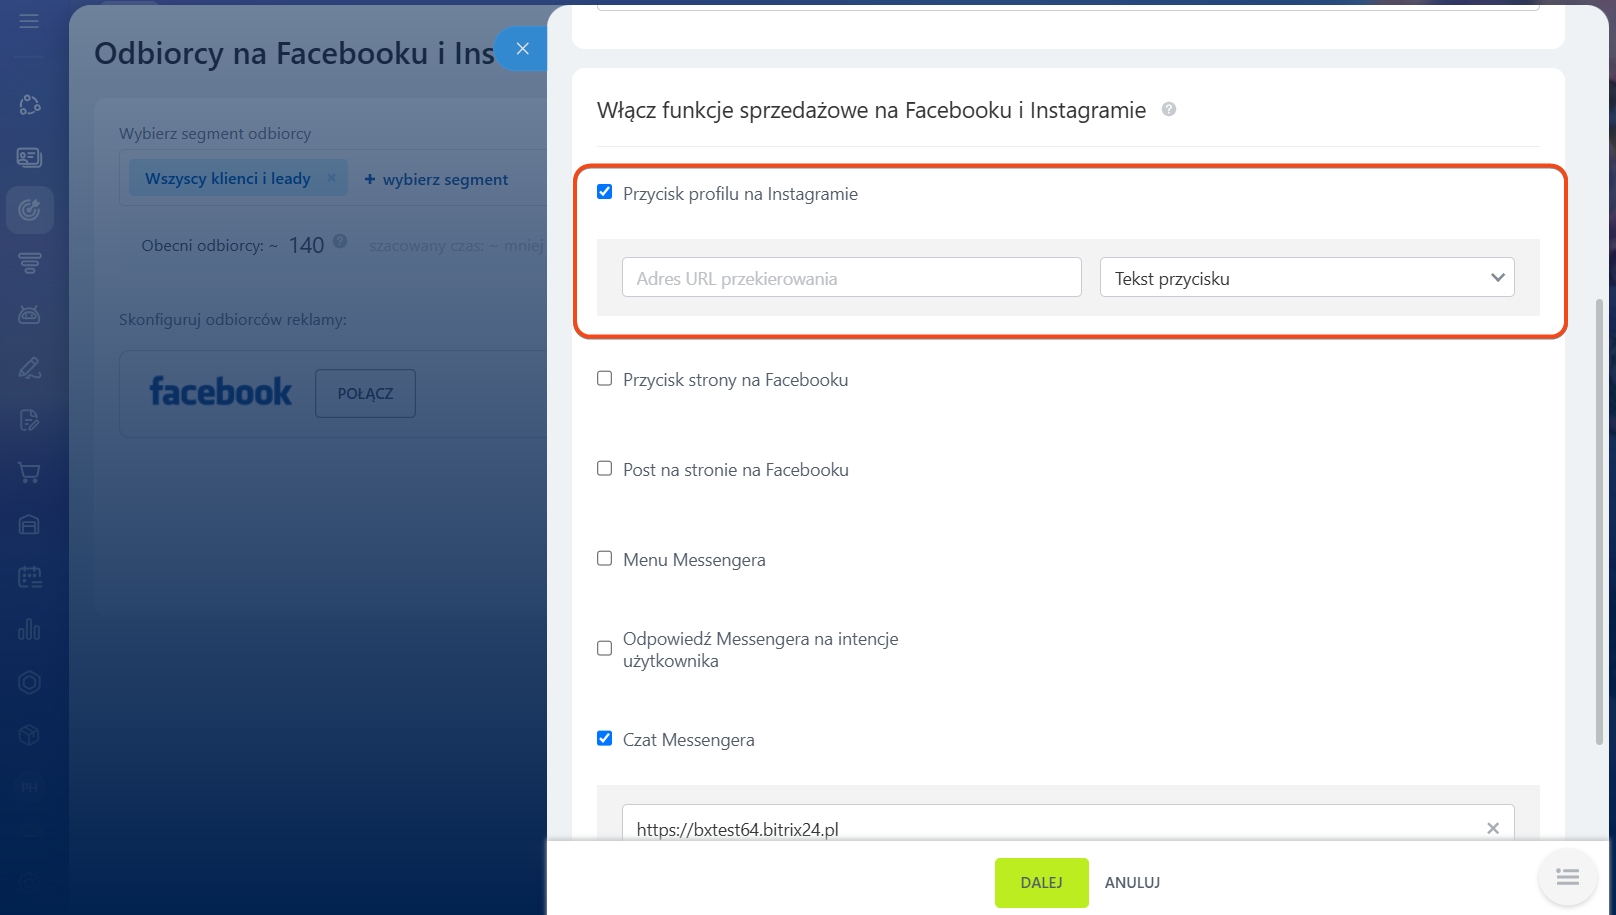Open the hamburger main menu

pos(29,21)
